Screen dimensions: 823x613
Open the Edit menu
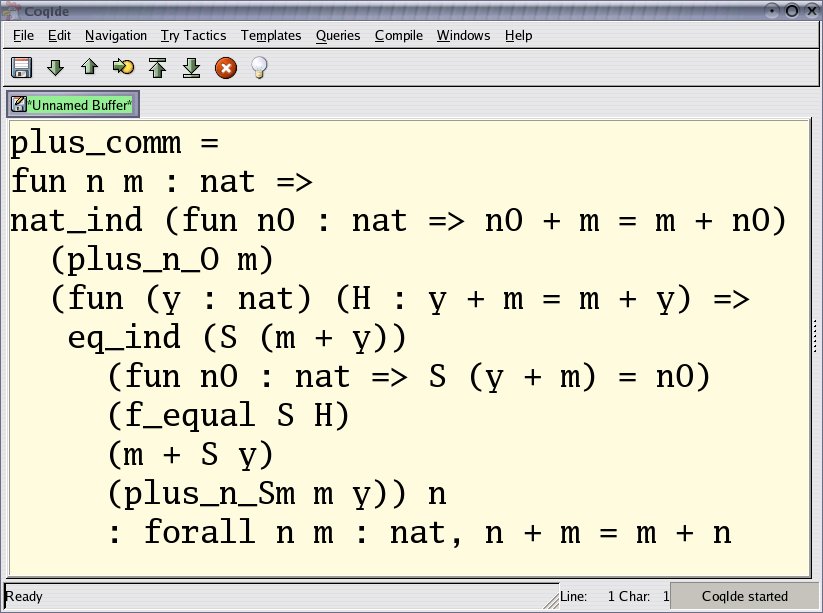(x=59, y=35)
